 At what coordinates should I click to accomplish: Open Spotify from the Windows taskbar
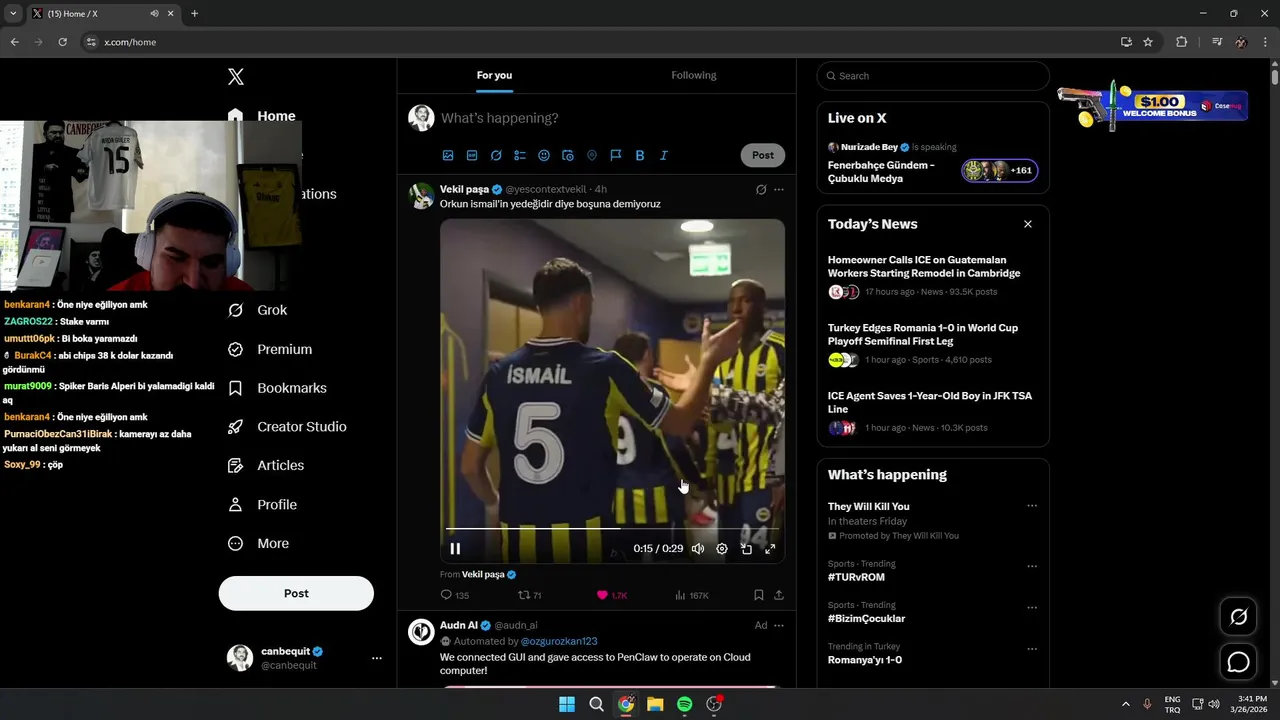[684, 704]
